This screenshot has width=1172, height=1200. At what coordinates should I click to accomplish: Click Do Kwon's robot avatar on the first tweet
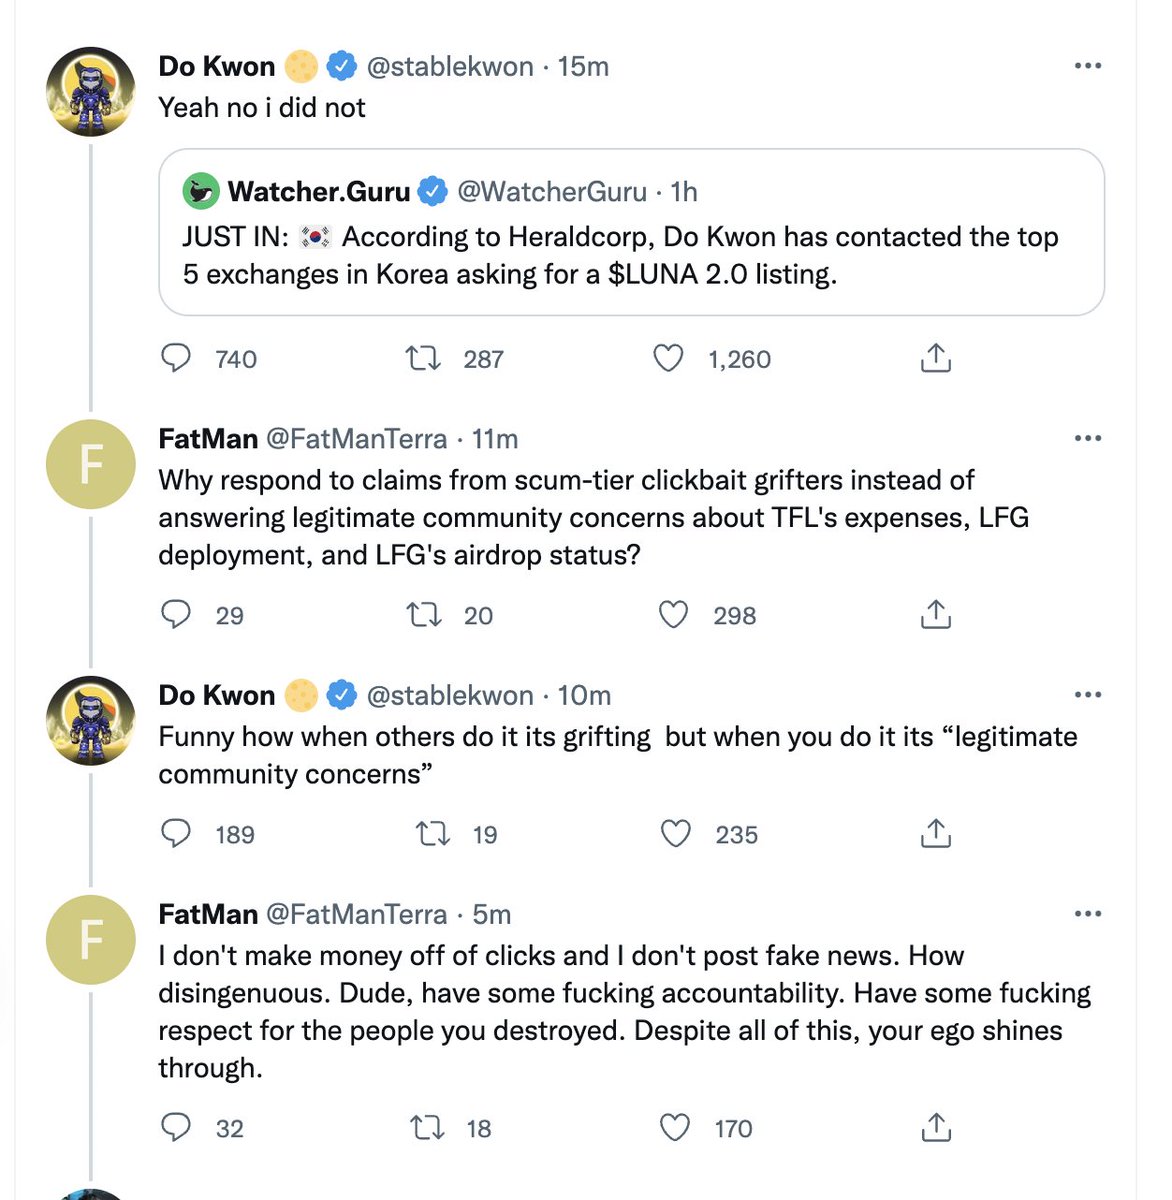(90, 91)
